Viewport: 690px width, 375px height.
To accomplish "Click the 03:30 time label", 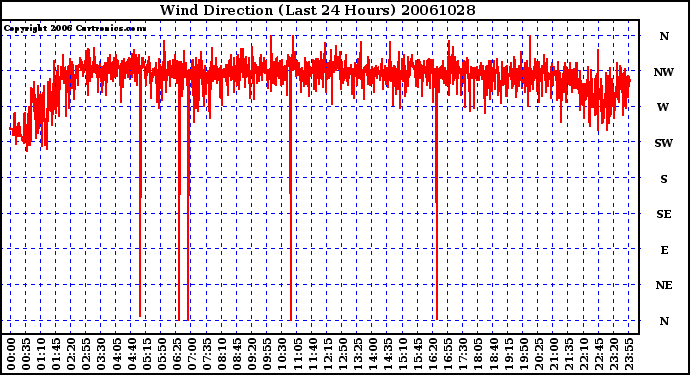I will (101, 354).
